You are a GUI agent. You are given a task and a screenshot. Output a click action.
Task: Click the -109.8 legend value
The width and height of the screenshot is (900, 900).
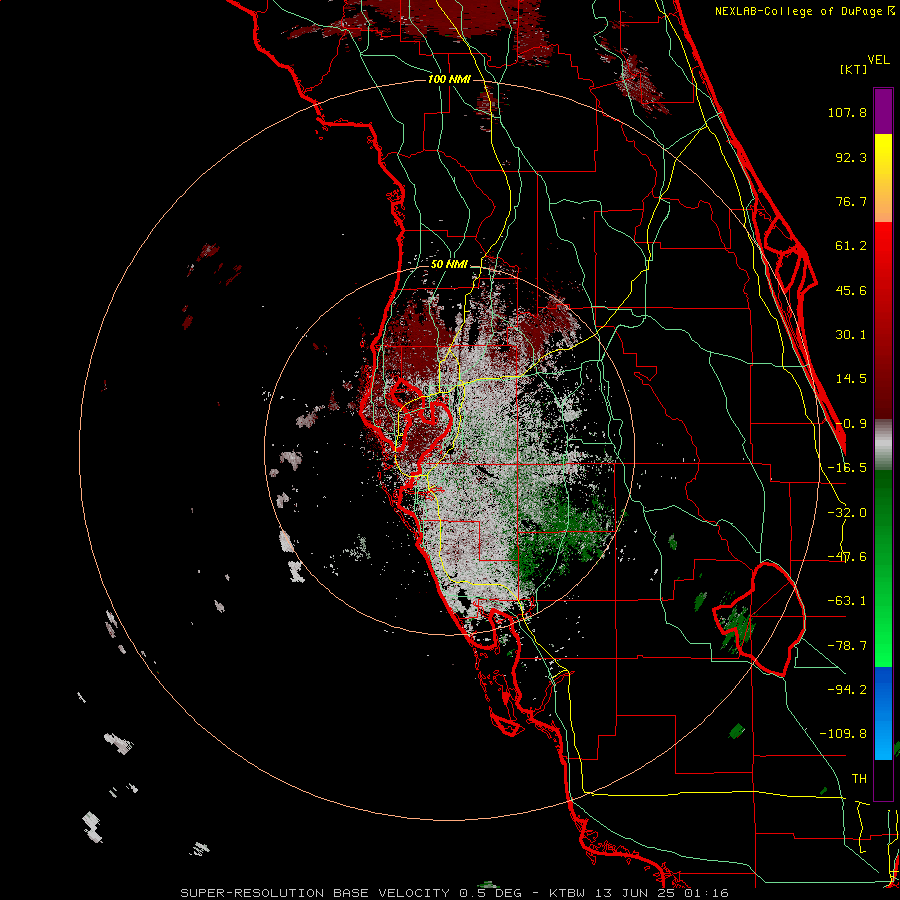pyautogui.click(x=843, y=734)
